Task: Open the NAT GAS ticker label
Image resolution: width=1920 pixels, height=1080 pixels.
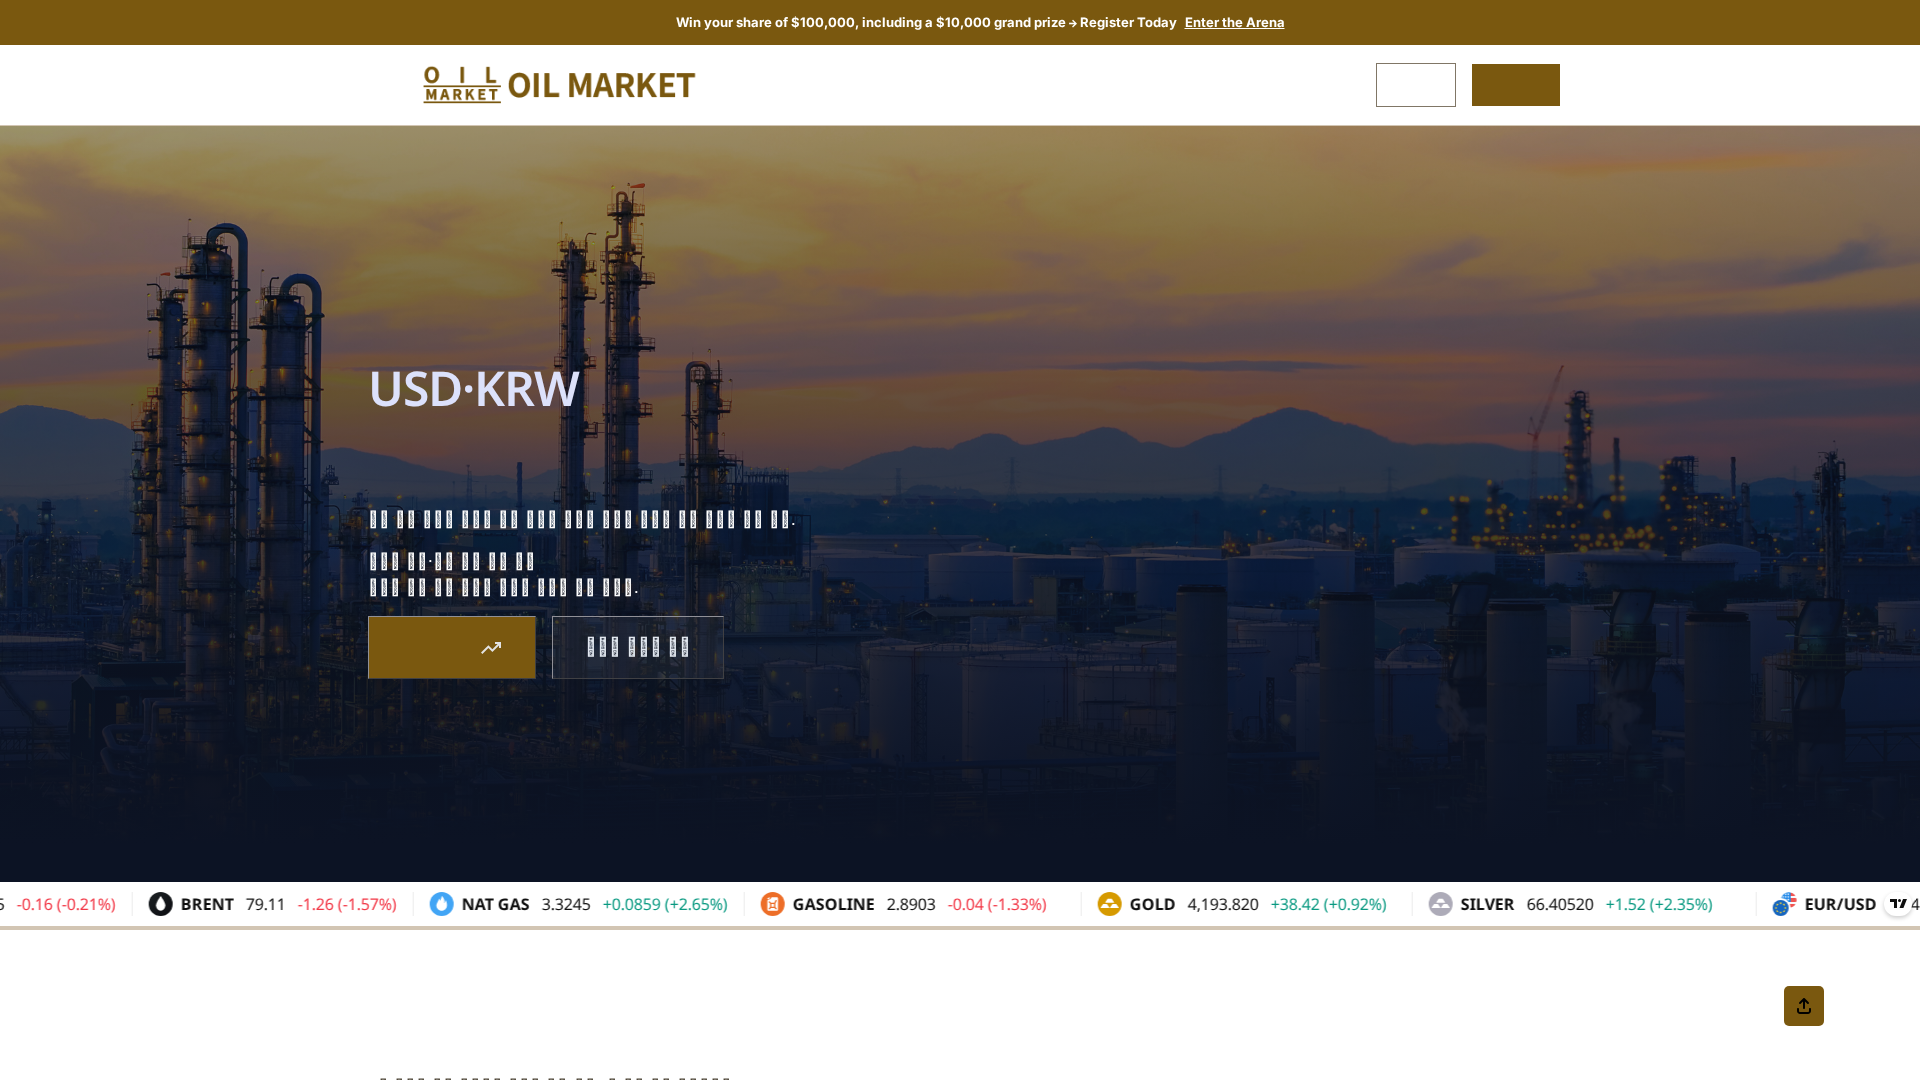Action: [x=495, y=904]
